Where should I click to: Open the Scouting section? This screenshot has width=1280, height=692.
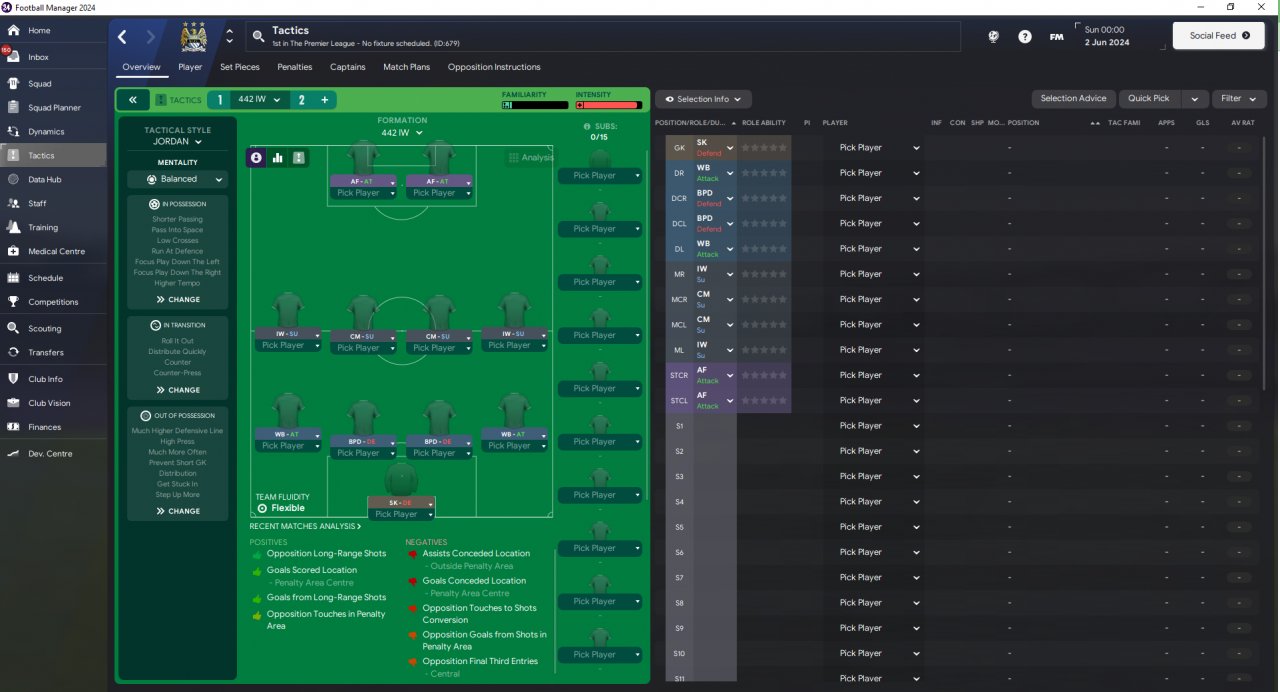(44, 328)
